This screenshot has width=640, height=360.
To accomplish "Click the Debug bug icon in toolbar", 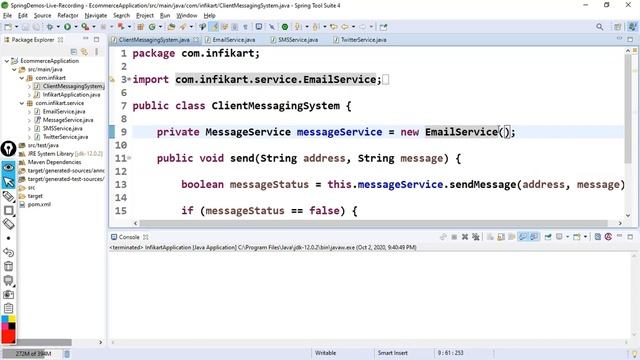I will pyautogui.click(x=50, y=27).
